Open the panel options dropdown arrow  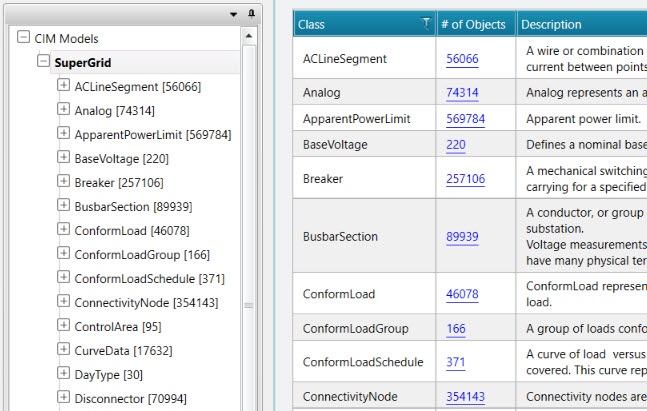(x=234, y=14)
